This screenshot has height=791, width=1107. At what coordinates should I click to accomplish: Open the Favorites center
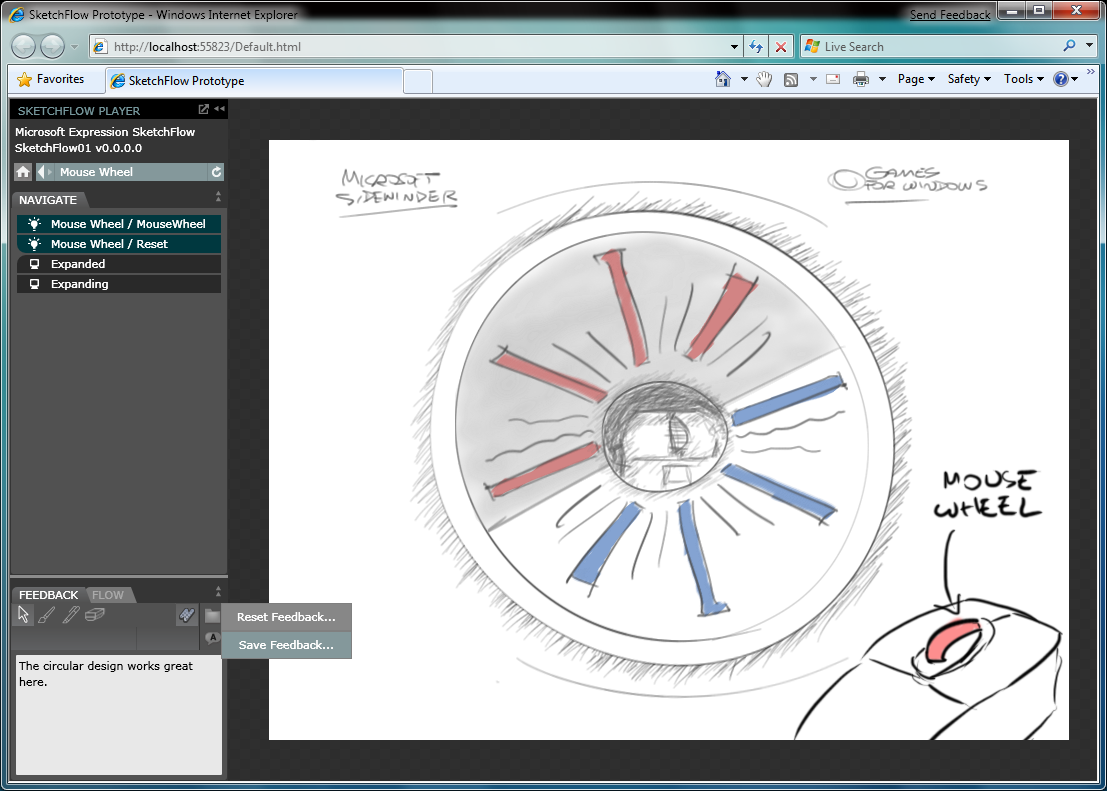click(50, 79)
